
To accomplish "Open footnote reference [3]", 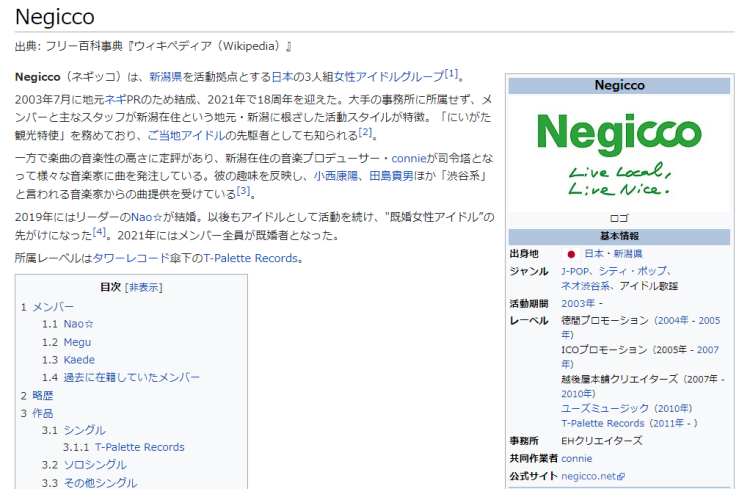I will click(x=243, y=191).
